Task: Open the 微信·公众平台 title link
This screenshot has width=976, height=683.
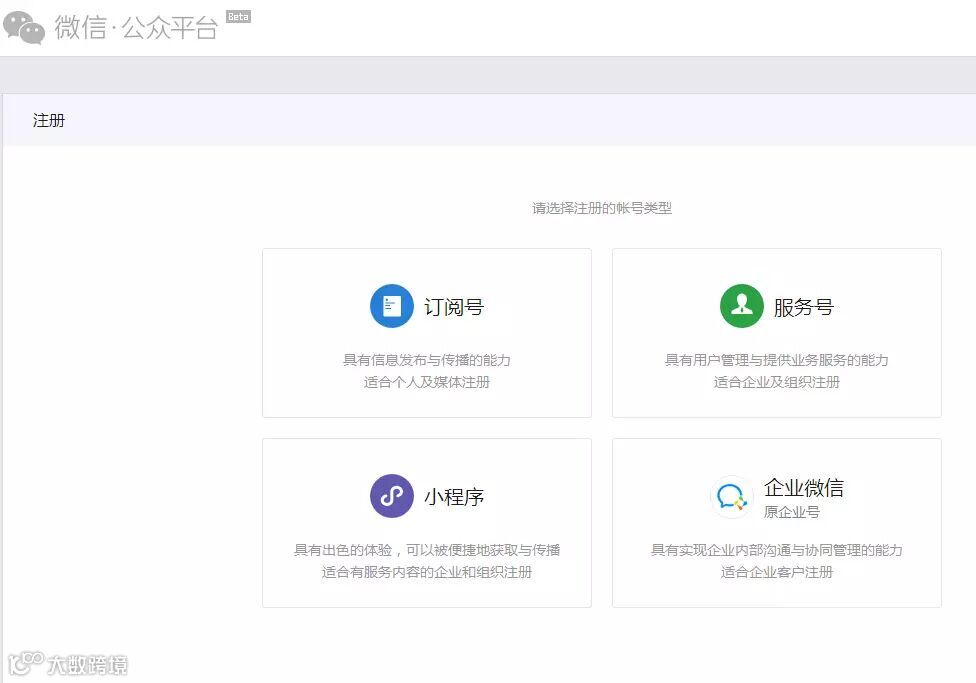Action: [136, 27]
